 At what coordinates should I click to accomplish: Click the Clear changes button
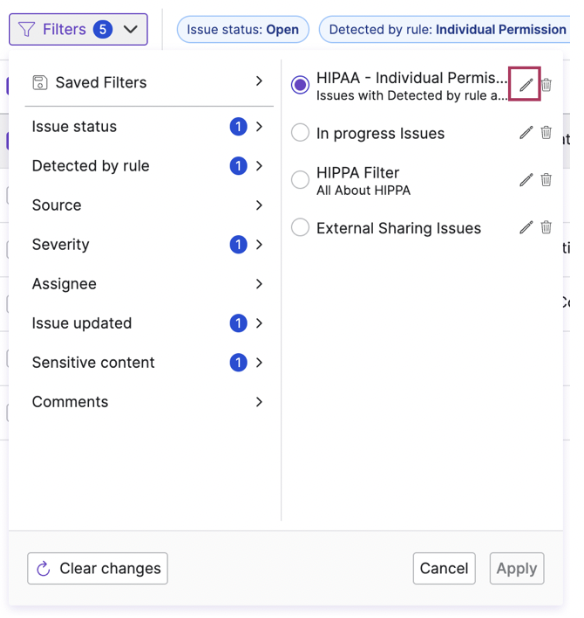coord(97,568)
